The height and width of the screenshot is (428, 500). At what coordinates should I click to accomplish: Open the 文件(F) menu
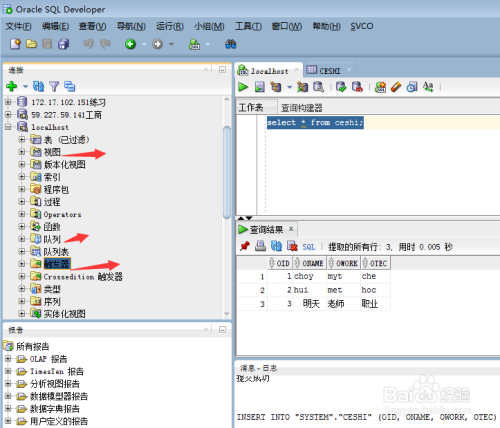pos(18,26)
